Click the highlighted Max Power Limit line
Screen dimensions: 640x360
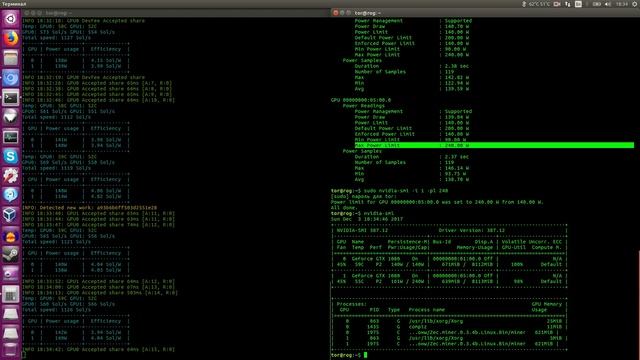point(494,145)
